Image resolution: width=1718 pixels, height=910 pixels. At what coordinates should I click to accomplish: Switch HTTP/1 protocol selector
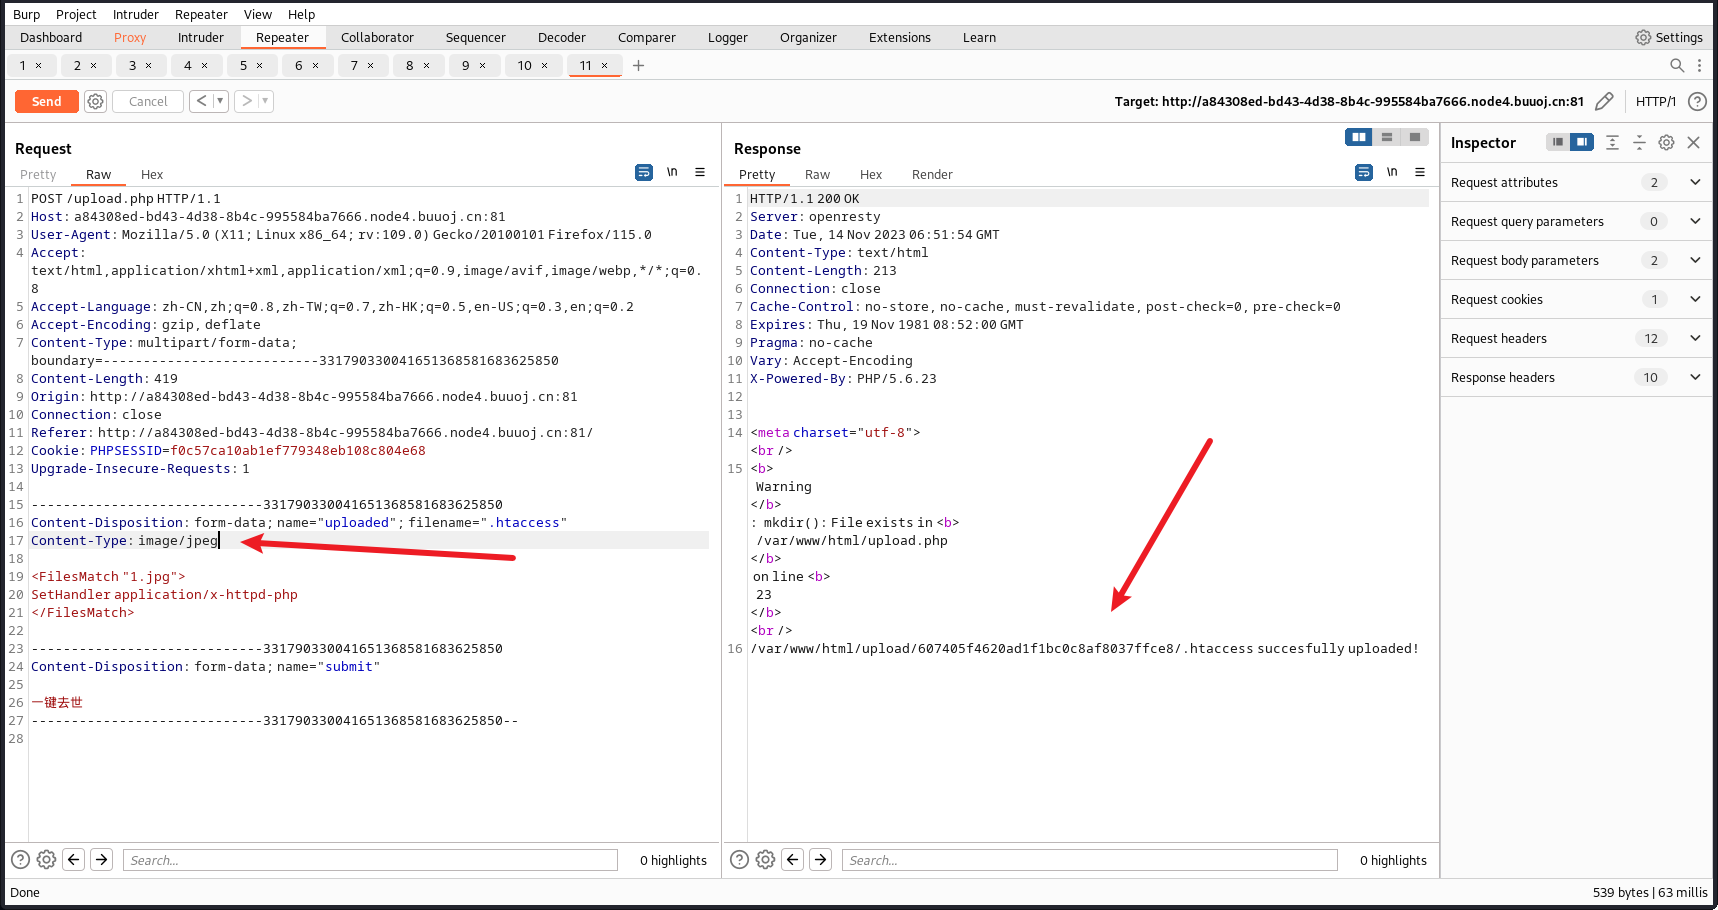click(x=1656, y=101)
